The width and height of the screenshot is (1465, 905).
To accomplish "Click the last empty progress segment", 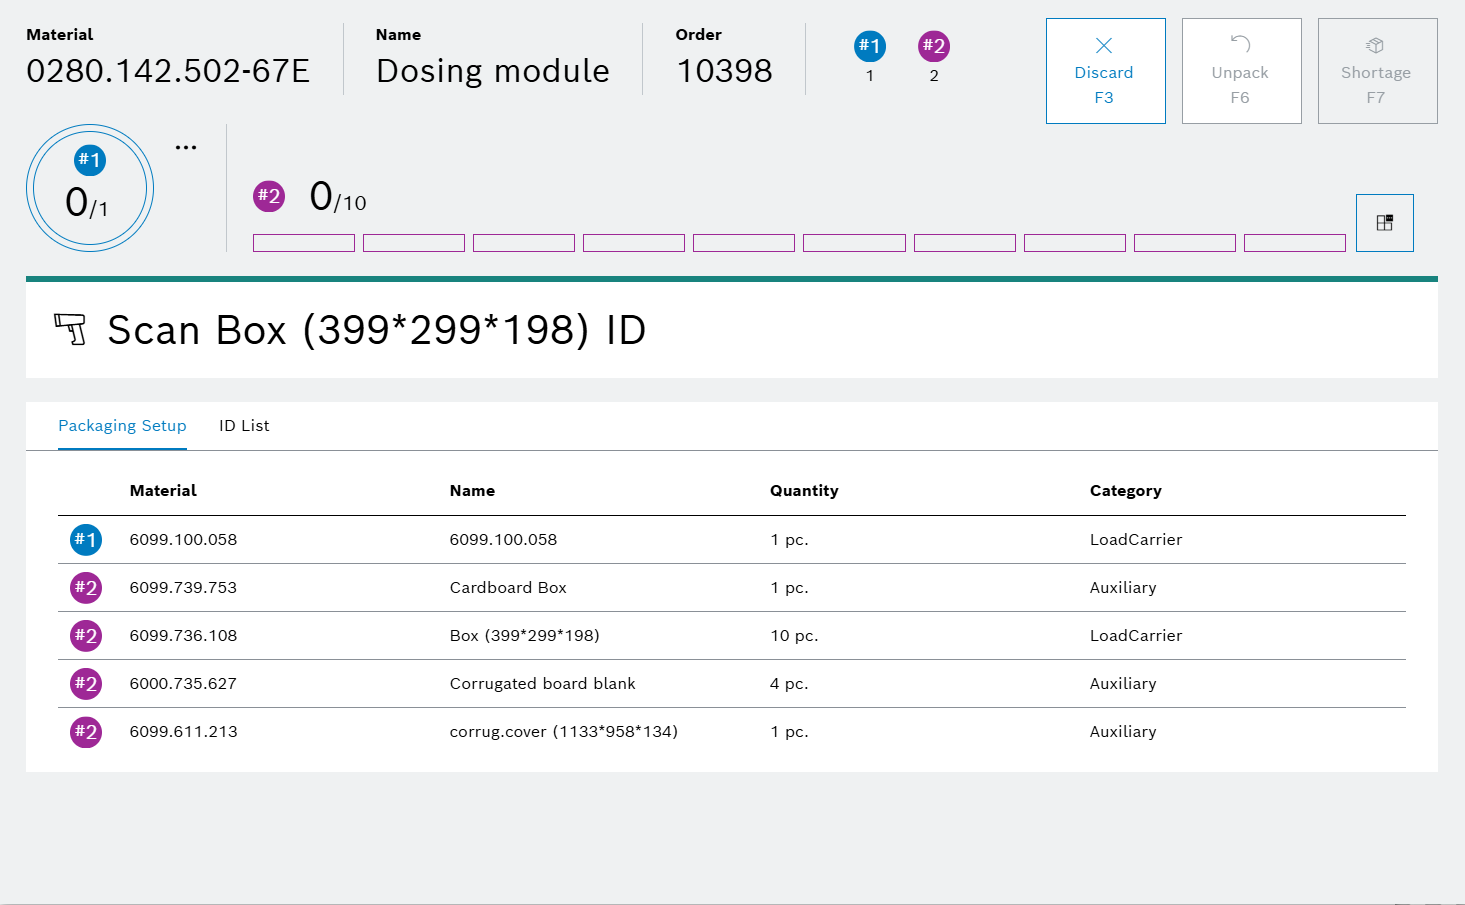I will [x=1294, y=243].
